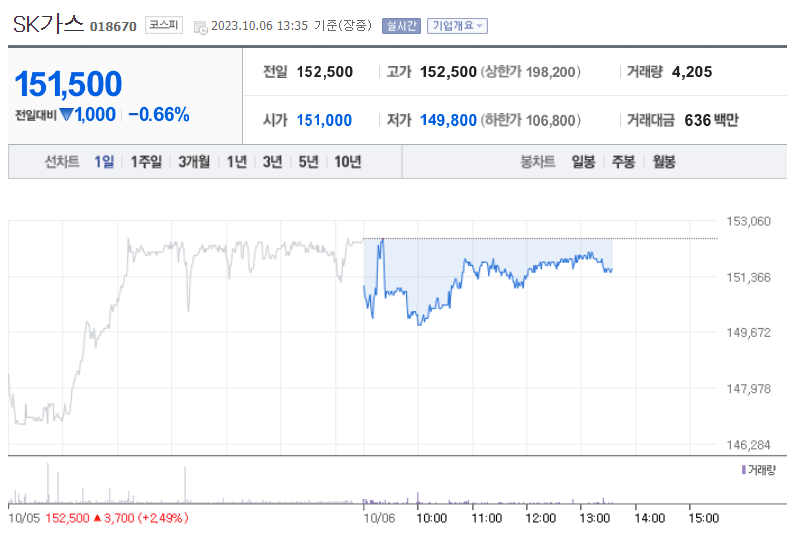Viewport: 787px width, 540px height.
Task: Click the stock code 018670
Action: (113, 27)
